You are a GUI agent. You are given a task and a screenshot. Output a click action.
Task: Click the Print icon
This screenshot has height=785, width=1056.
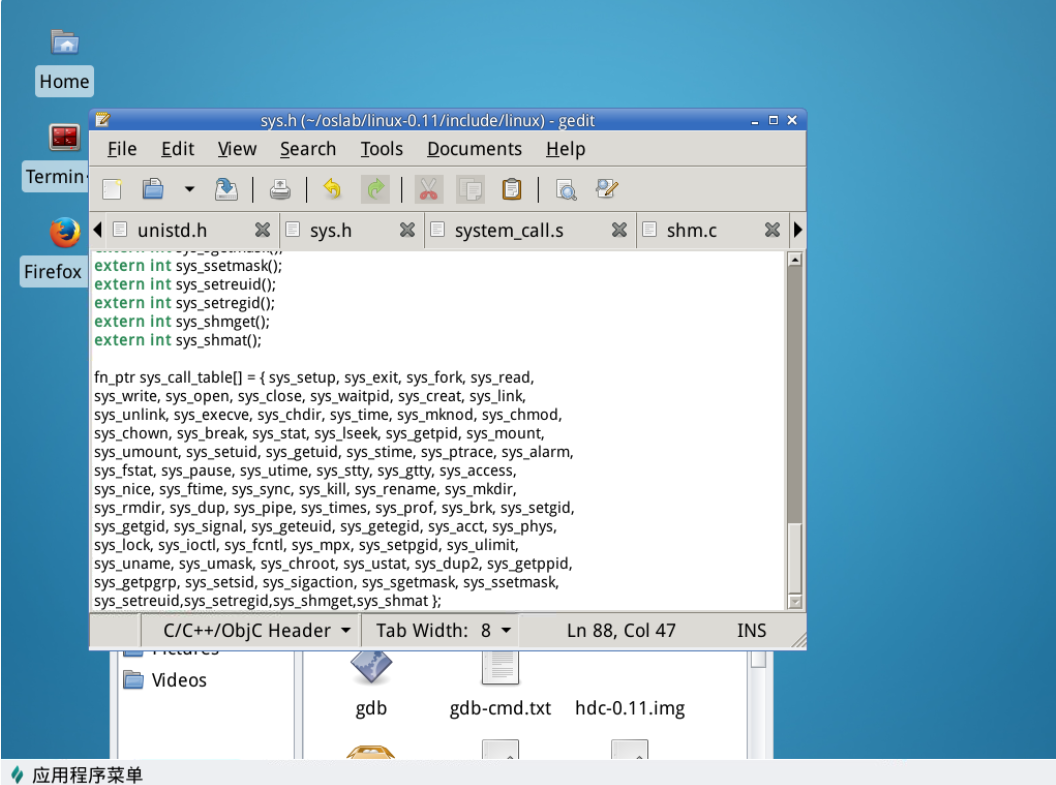tap(280, 189)
